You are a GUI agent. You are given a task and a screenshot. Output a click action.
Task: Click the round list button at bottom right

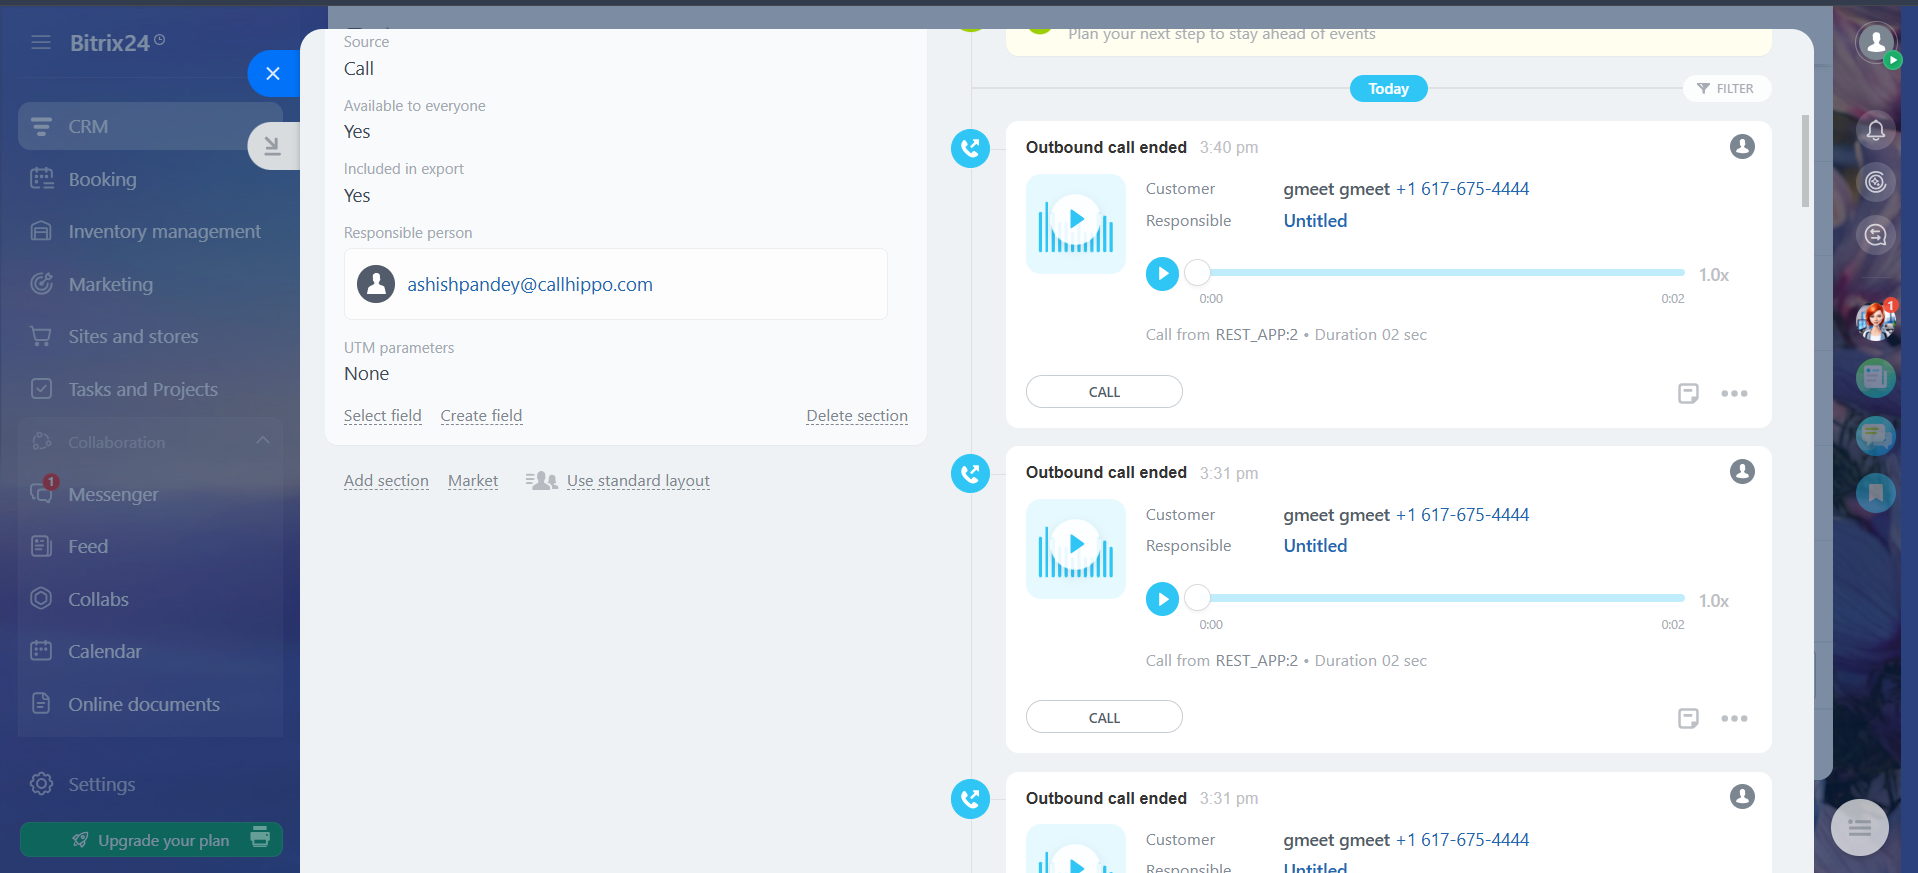point(1860,828)
